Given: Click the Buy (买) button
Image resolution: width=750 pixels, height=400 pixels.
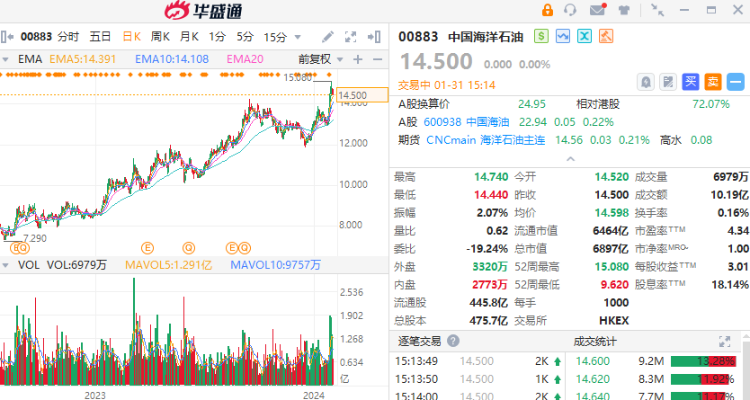Looking at the screenshot, I should tap(690, 82).
